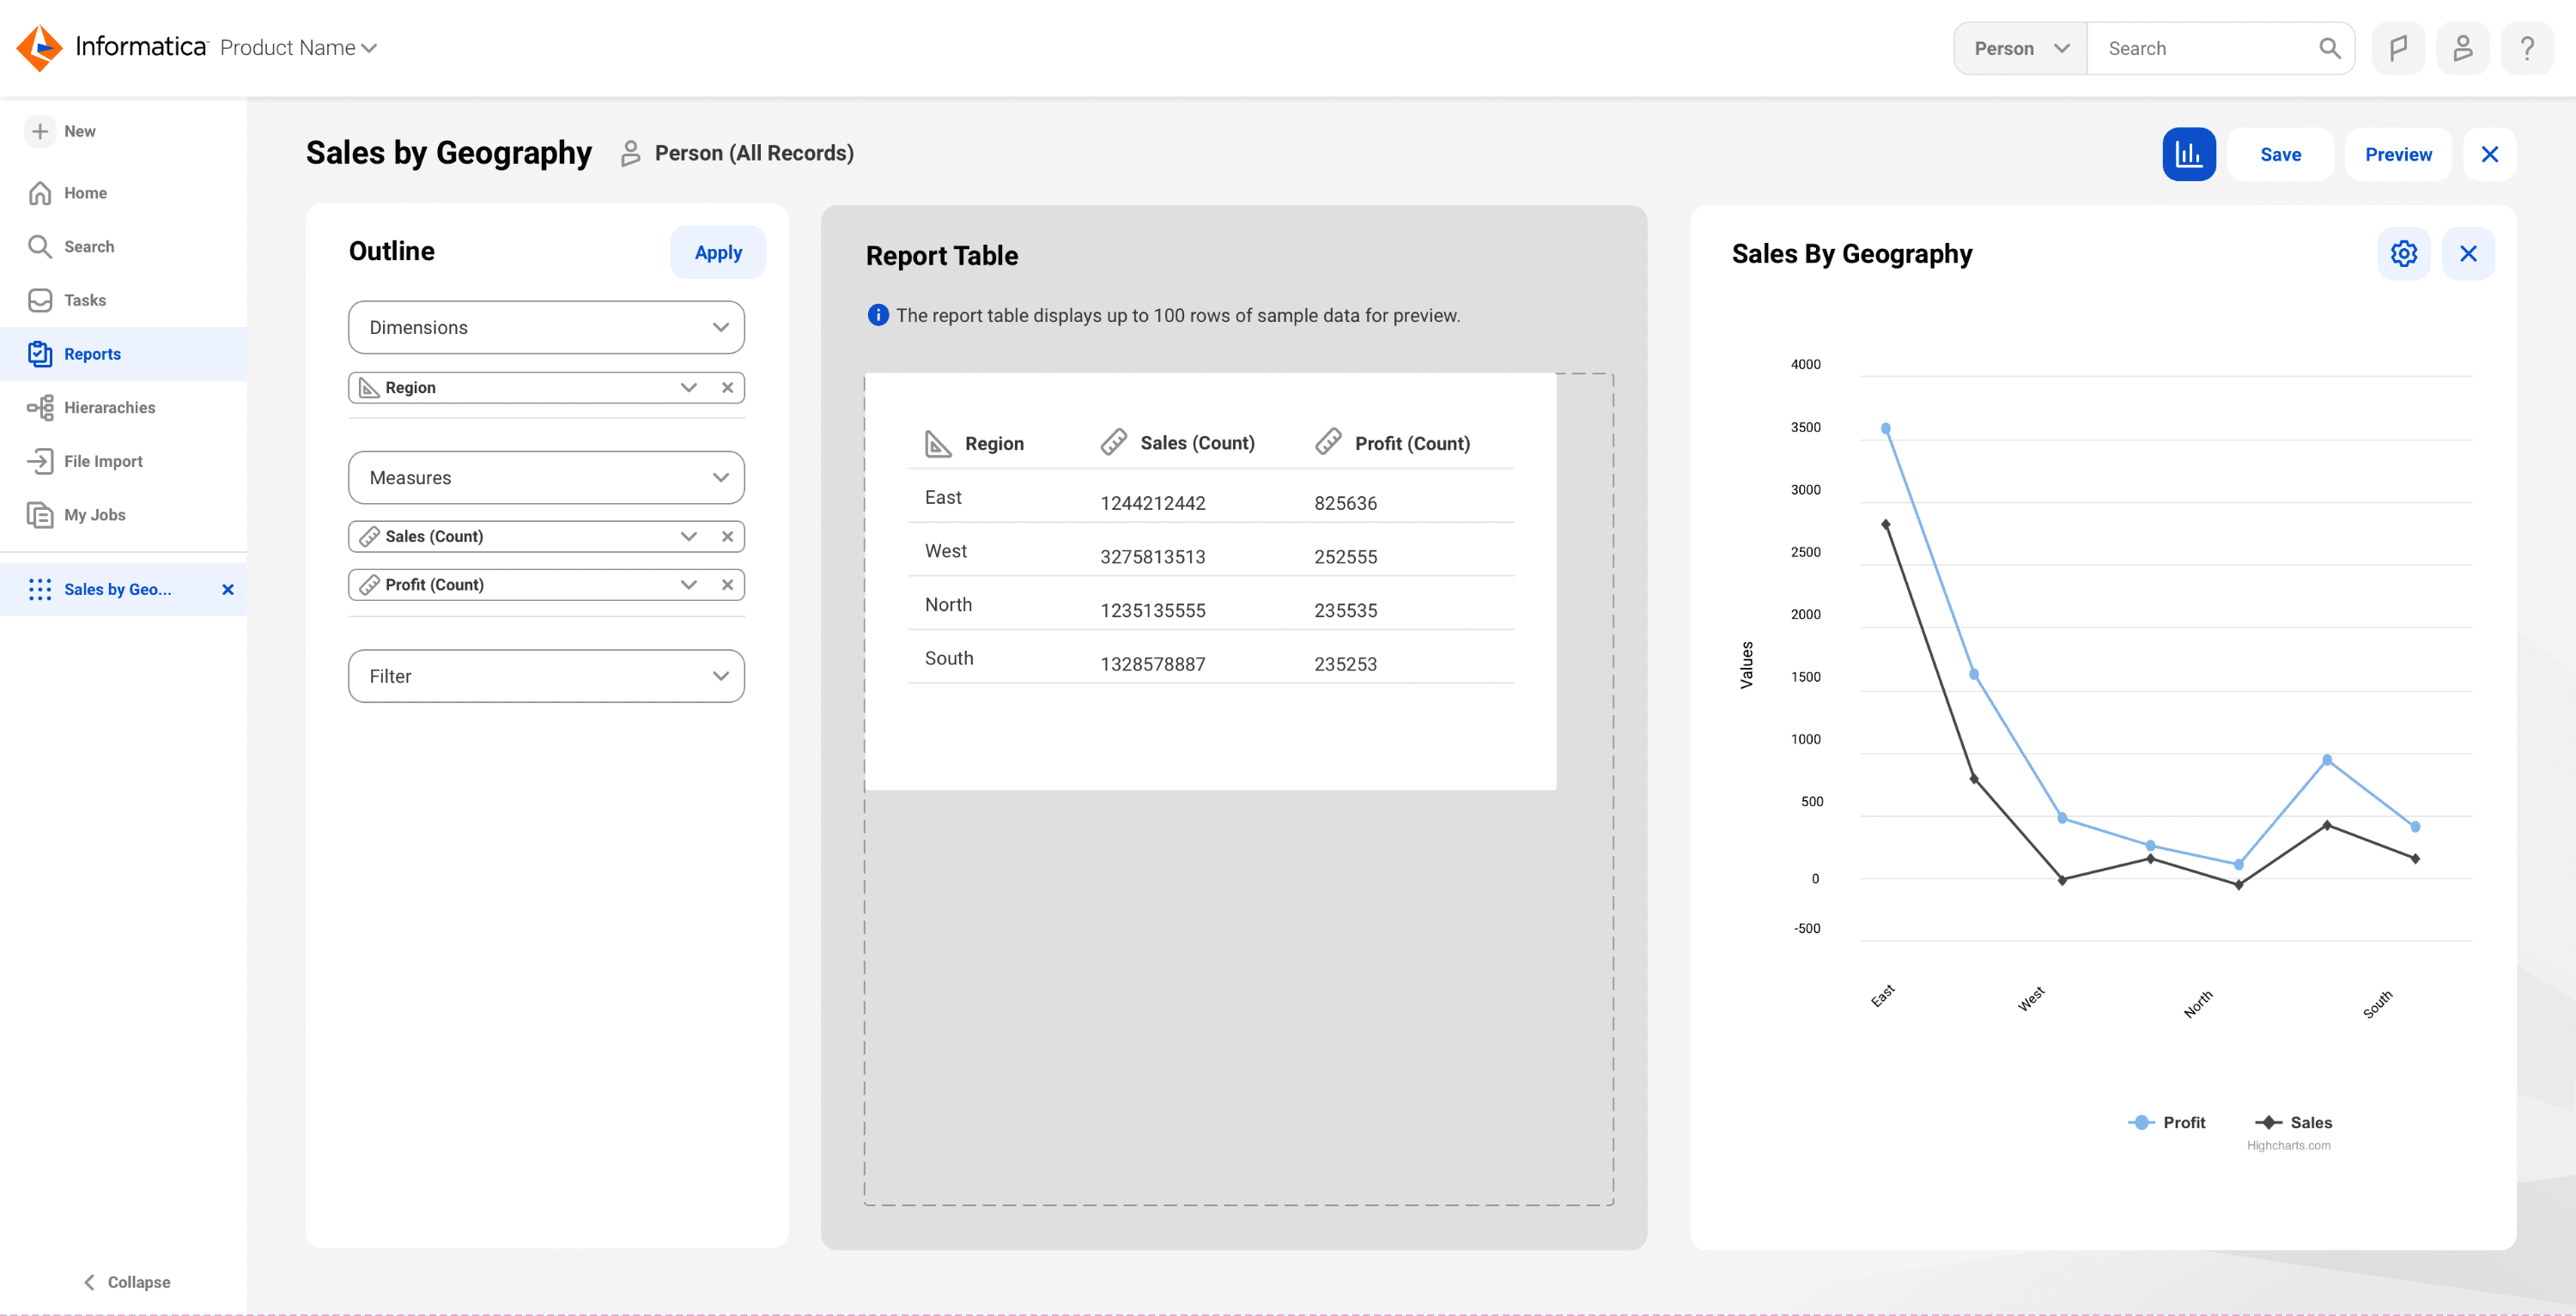
Task: Open chart settings gear icon
Action: 2403,253
